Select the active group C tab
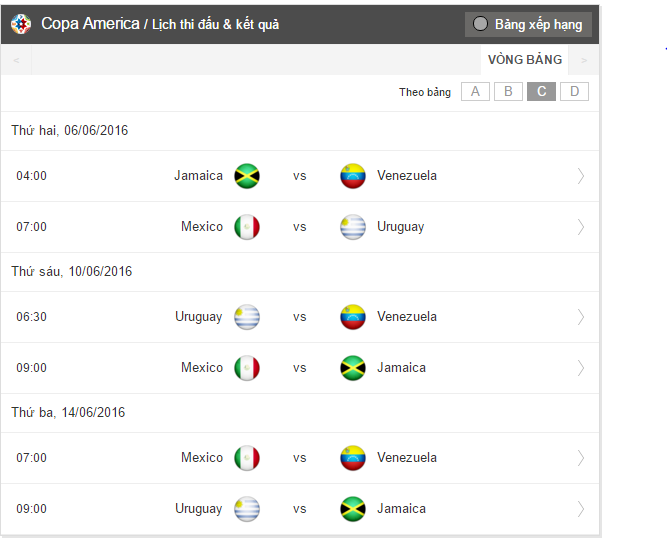 (541, 92)
